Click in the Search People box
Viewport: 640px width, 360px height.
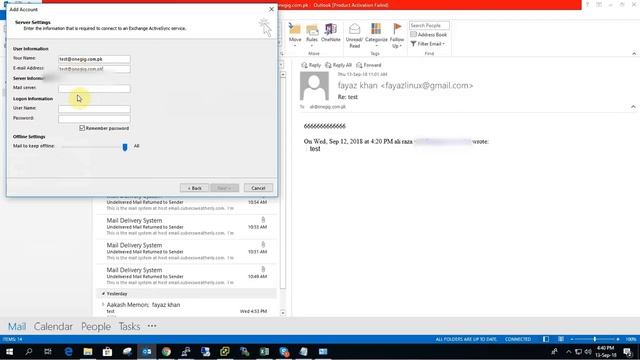click(429, 25)
